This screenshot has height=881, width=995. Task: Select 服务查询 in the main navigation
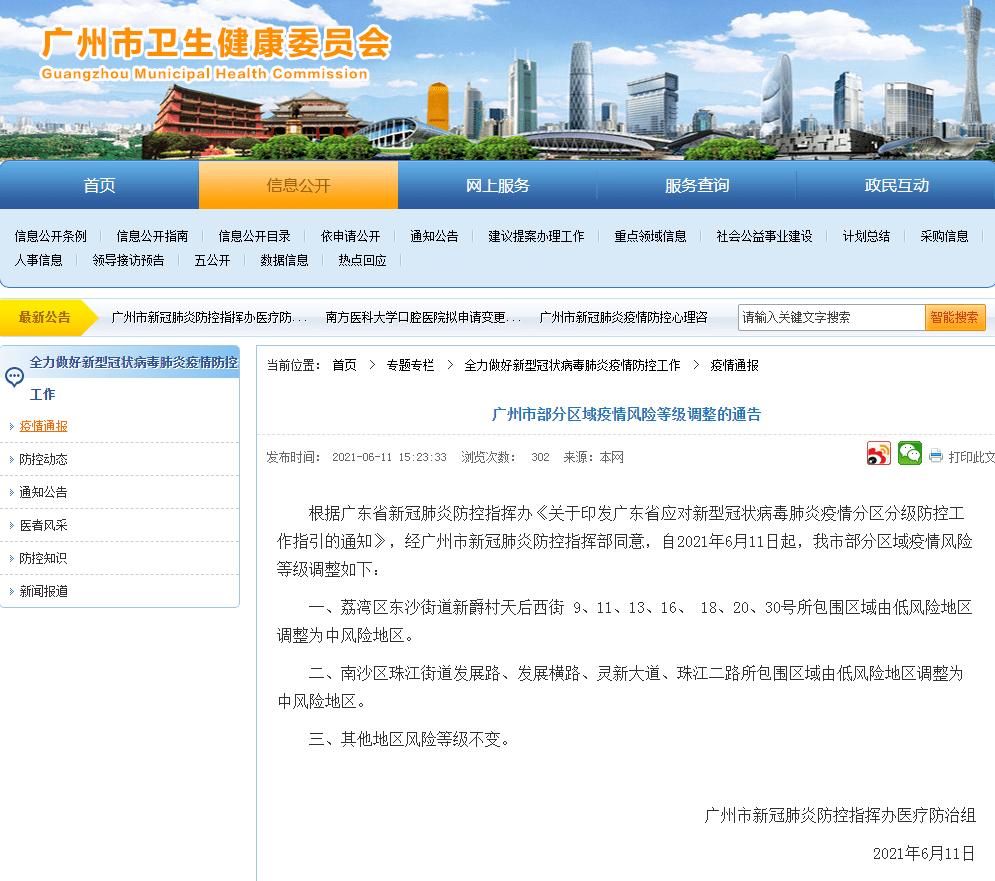696,185
